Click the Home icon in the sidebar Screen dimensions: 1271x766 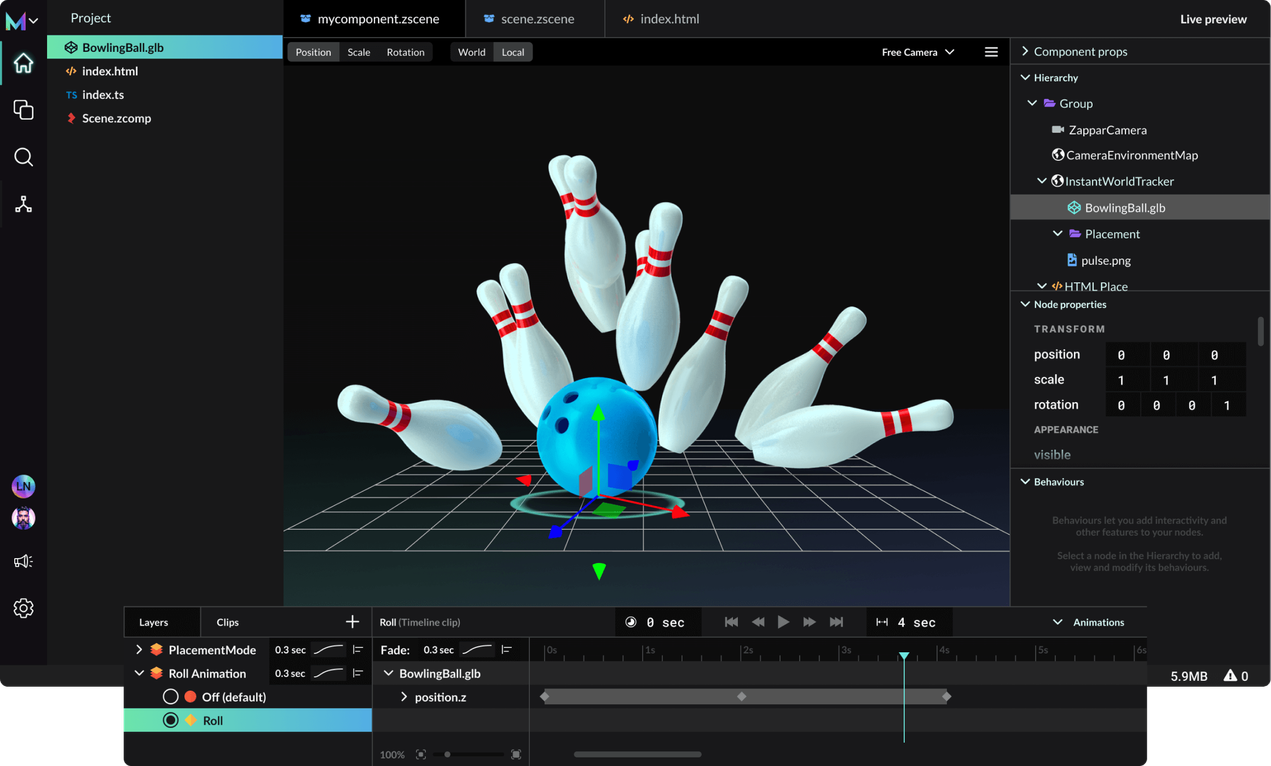pos(23,62)
